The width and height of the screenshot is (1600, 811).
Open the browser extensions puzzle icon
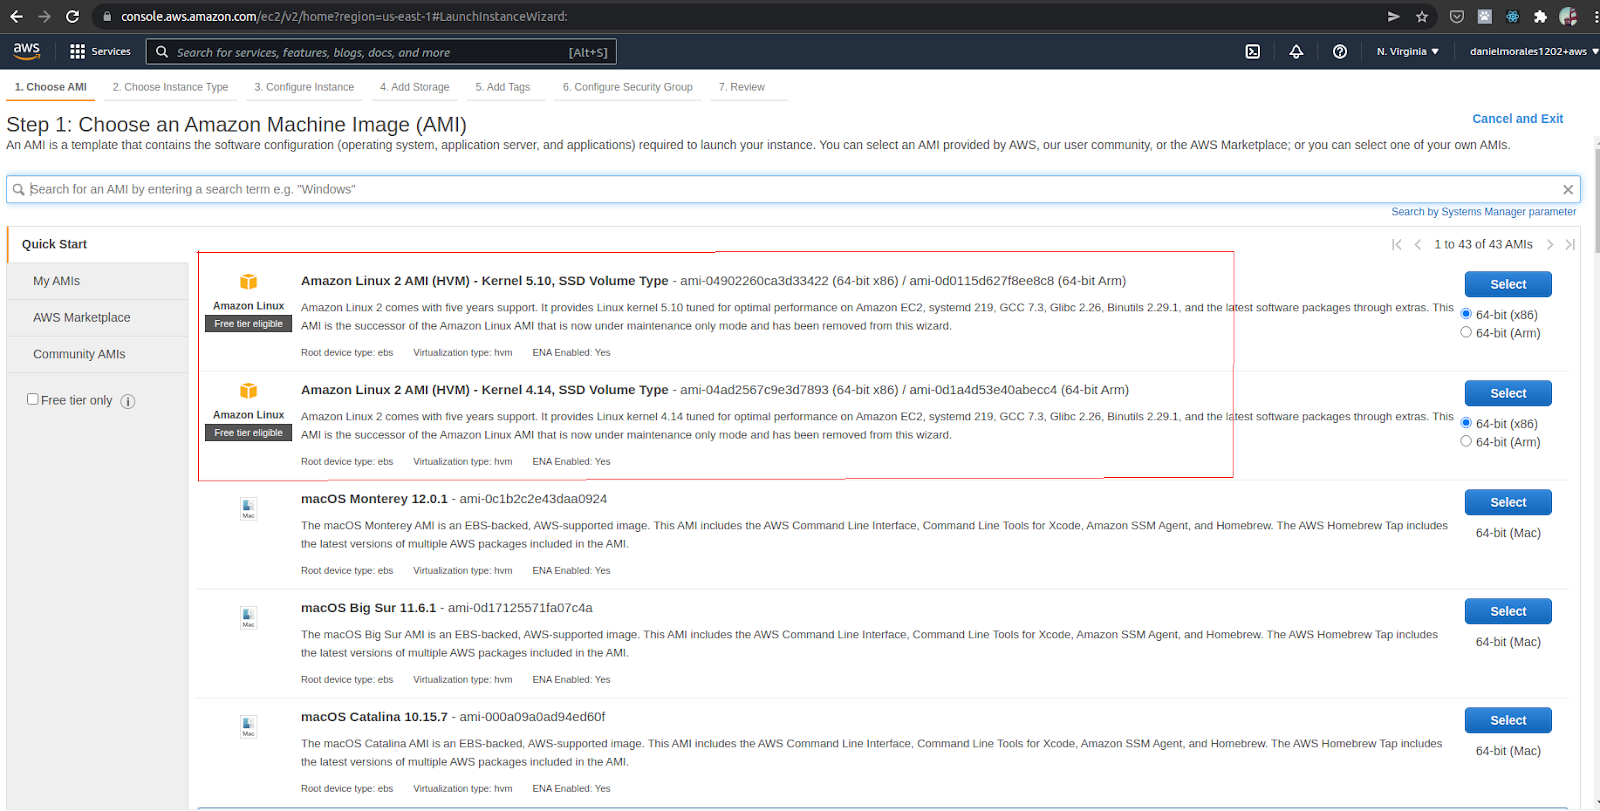tap(1540, 16)
